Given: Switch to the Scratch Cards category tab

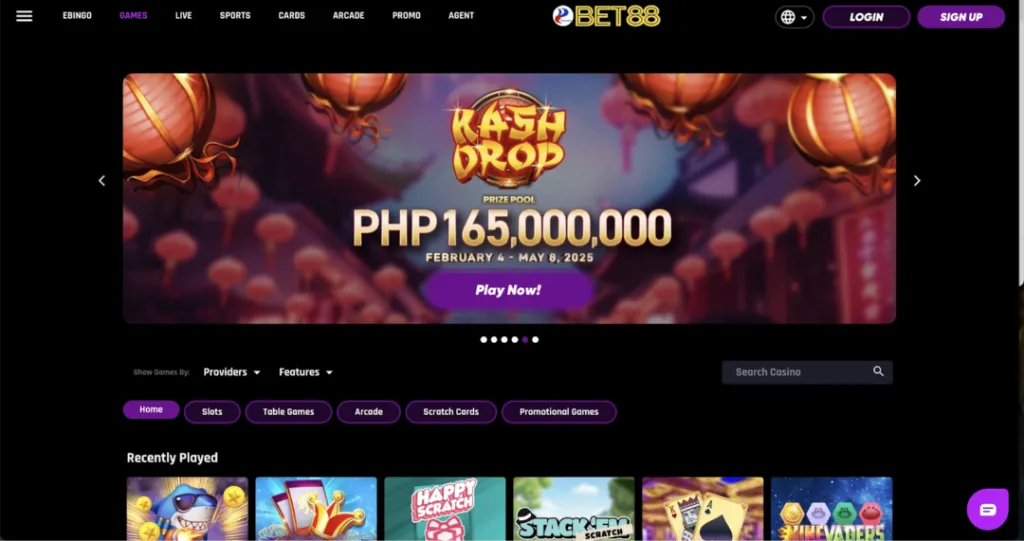Looking at the screenshot, I should (x=451, y=412).
